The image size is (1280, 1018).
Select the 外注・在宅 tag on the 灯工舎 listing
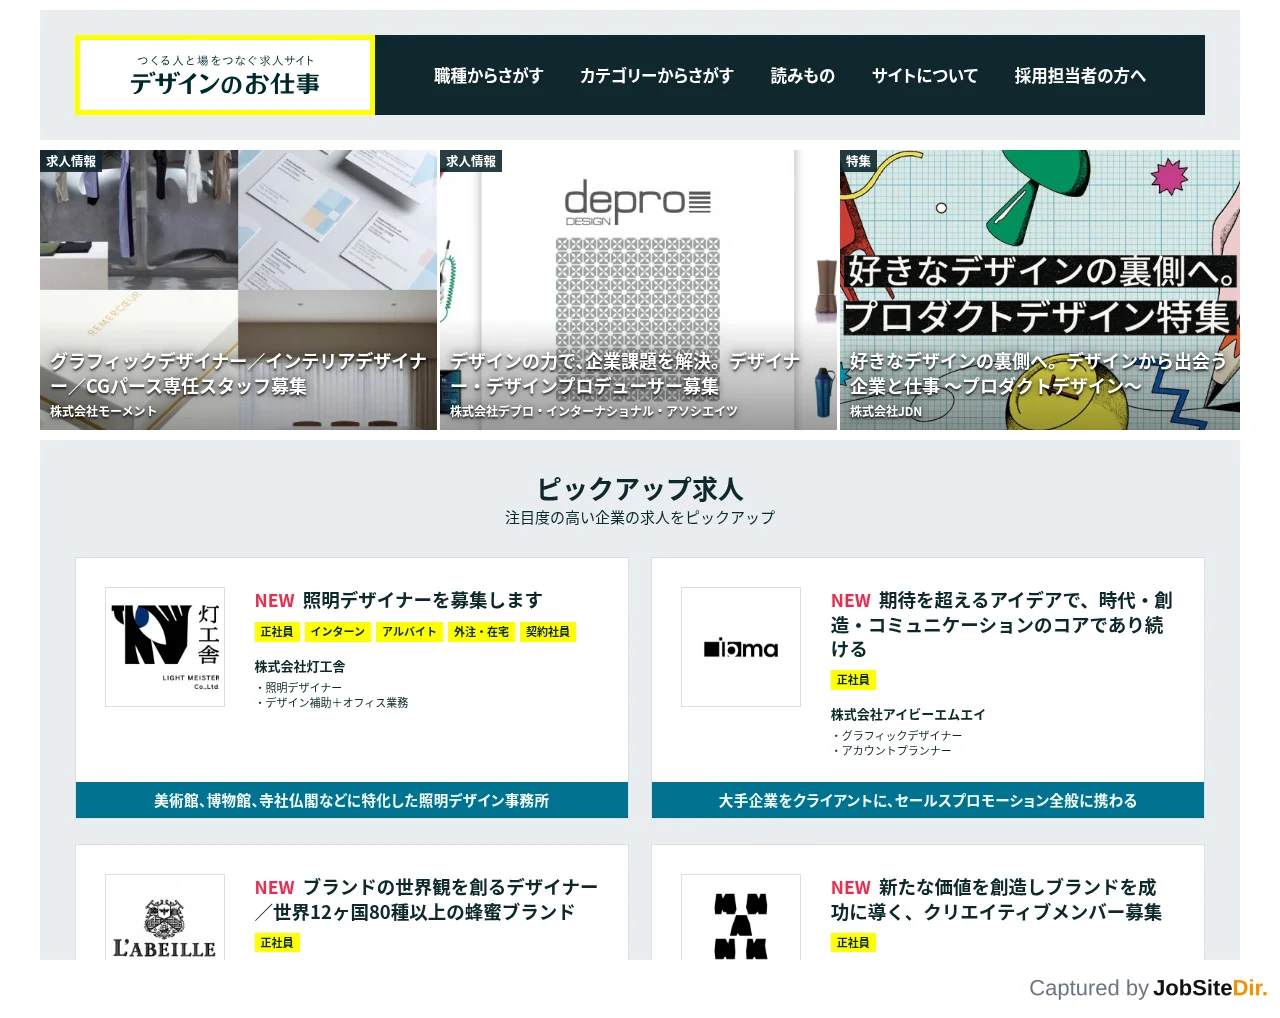[x=482, y=632]
